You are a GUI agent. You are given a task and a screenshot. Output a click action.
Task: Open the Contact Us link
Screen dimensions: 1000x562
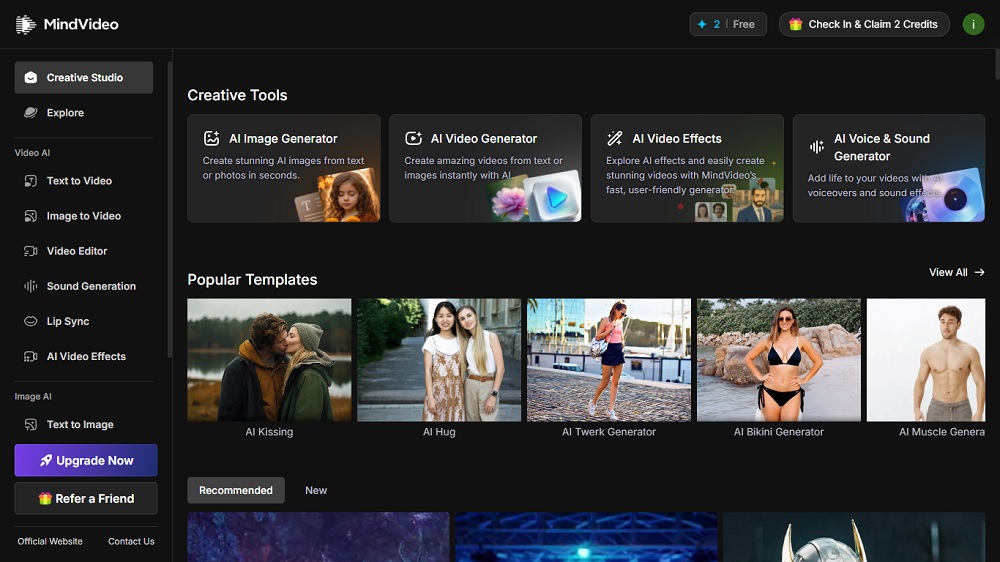coord(131,541)
